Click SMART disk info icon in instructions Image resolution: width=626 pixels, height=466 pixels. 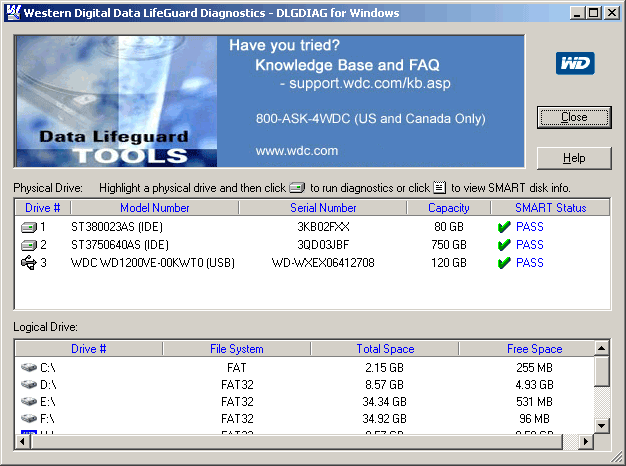[x=440, y=187]
